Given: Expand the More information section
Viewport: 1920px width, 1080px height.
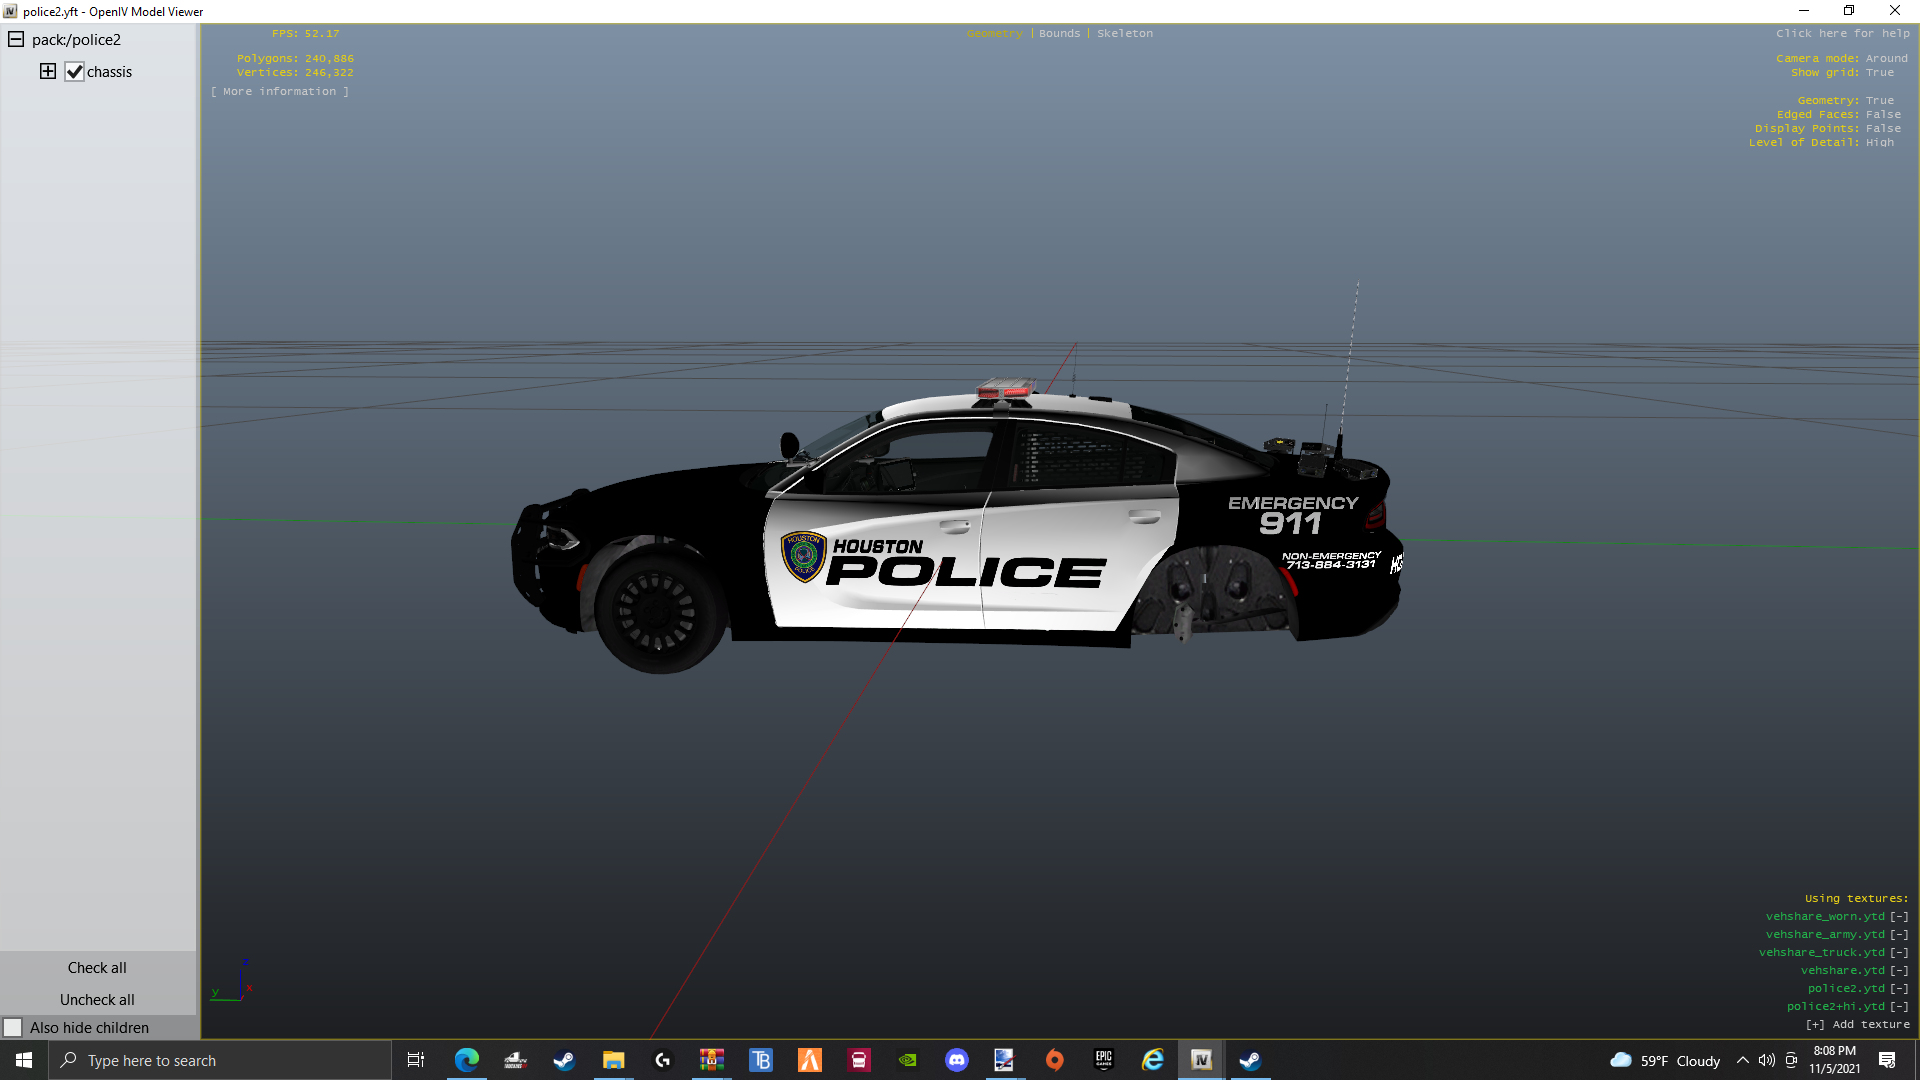Looking at the screenshot, I should (x=280, y=91).
